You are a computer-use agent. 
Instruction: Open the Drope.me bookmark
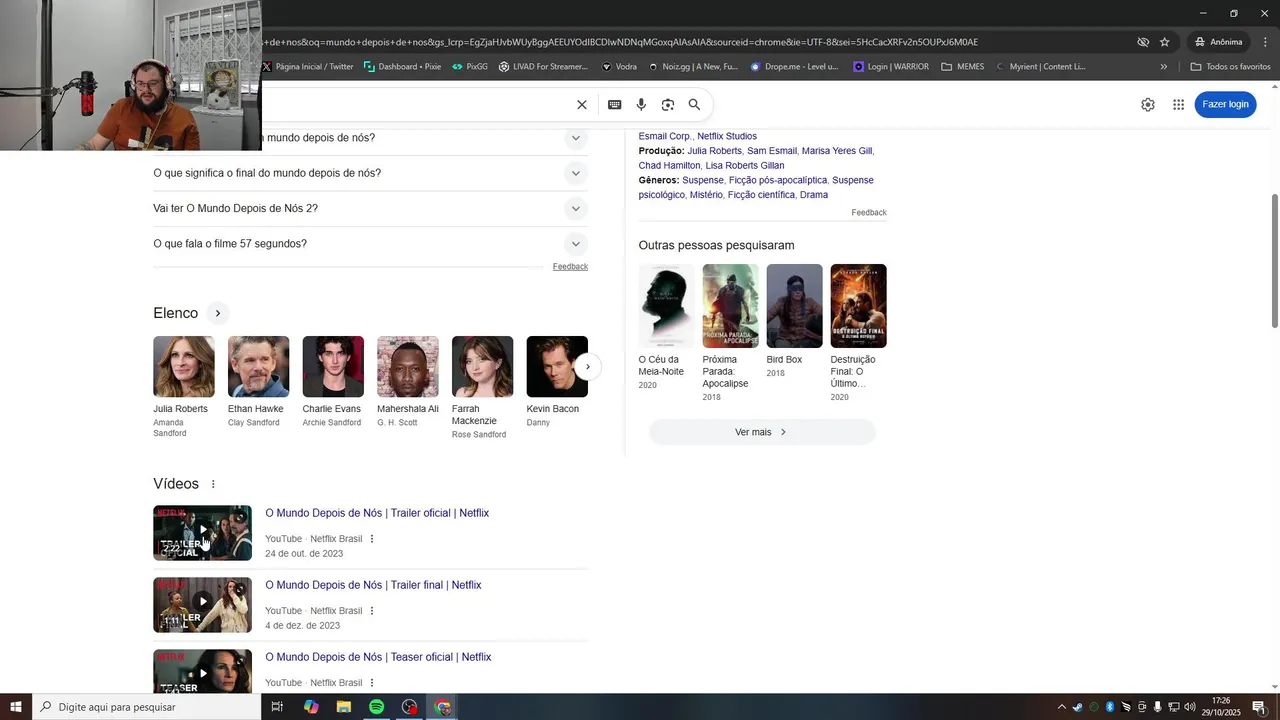[795, 67]
